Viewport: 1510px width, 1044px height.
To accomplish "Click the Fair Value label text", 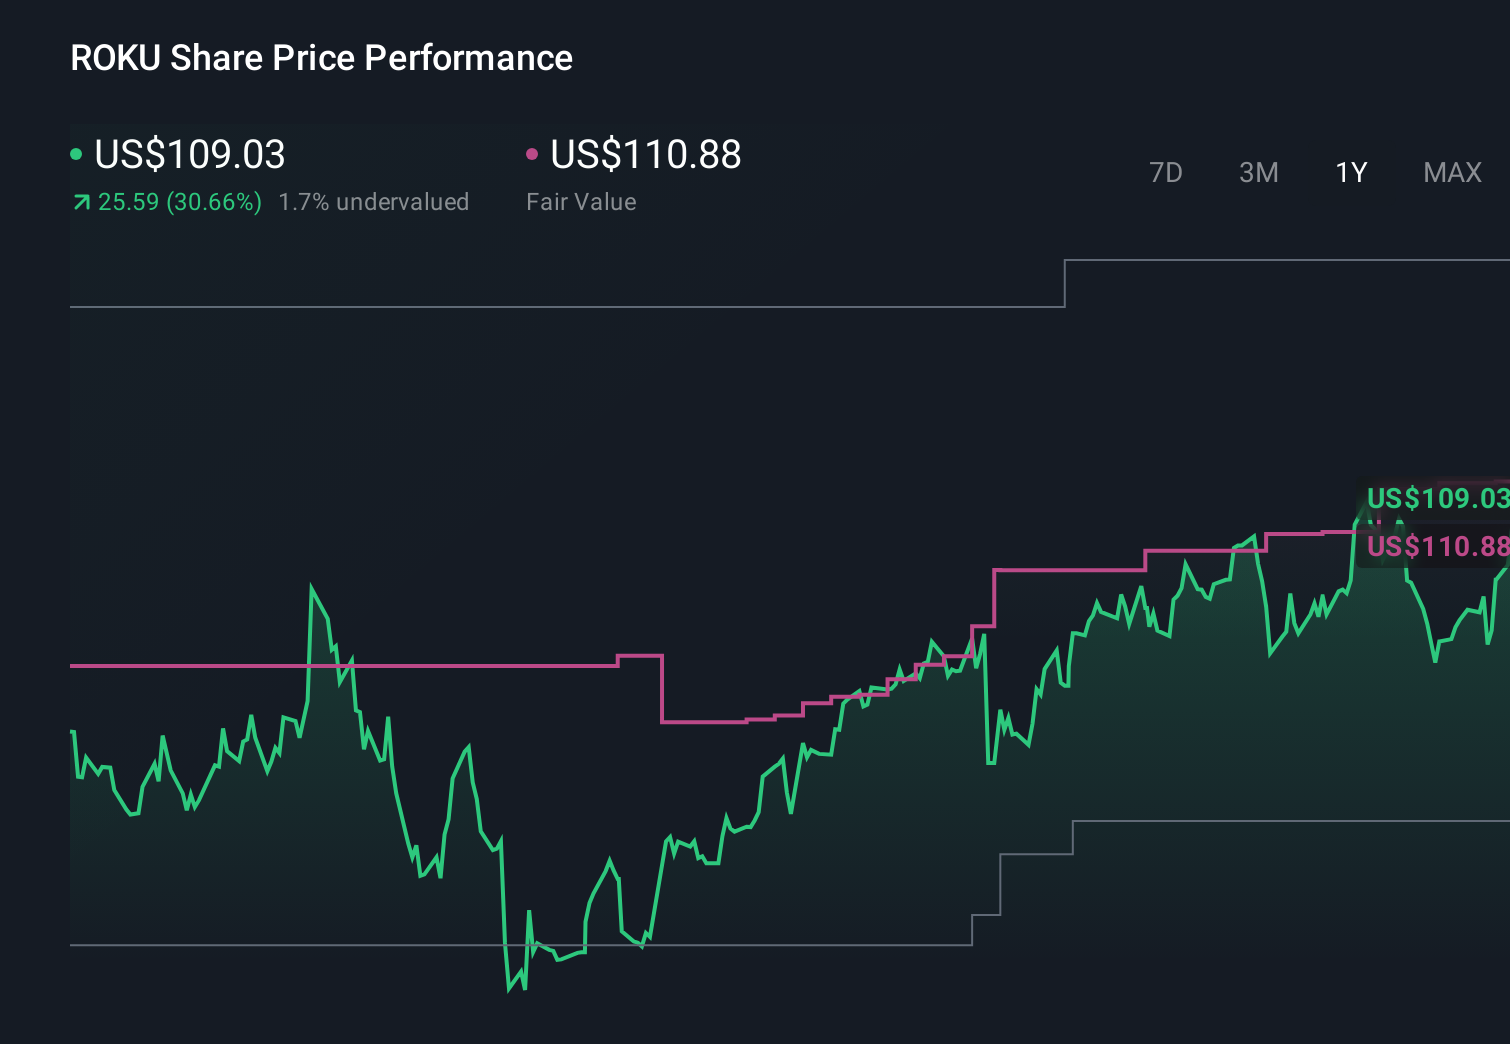I will (581, 202).
